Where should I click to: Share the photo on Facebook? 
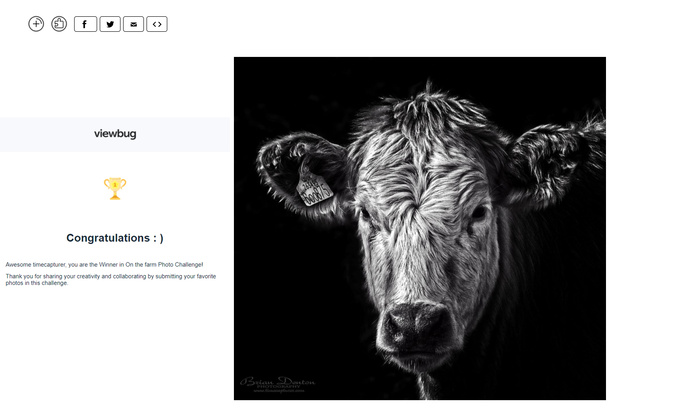(85, 24)
